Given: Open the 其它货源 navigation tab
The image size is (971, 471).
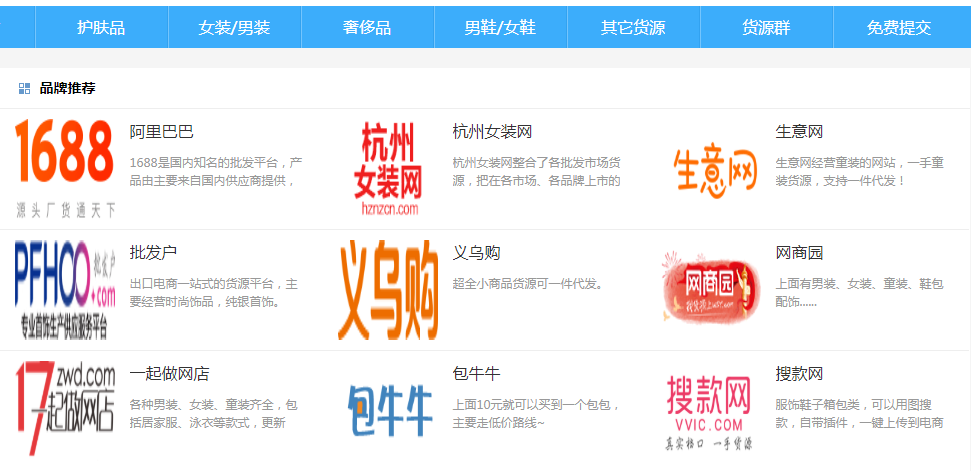Looking at the screenshot, I should click(x=634, y=27).
